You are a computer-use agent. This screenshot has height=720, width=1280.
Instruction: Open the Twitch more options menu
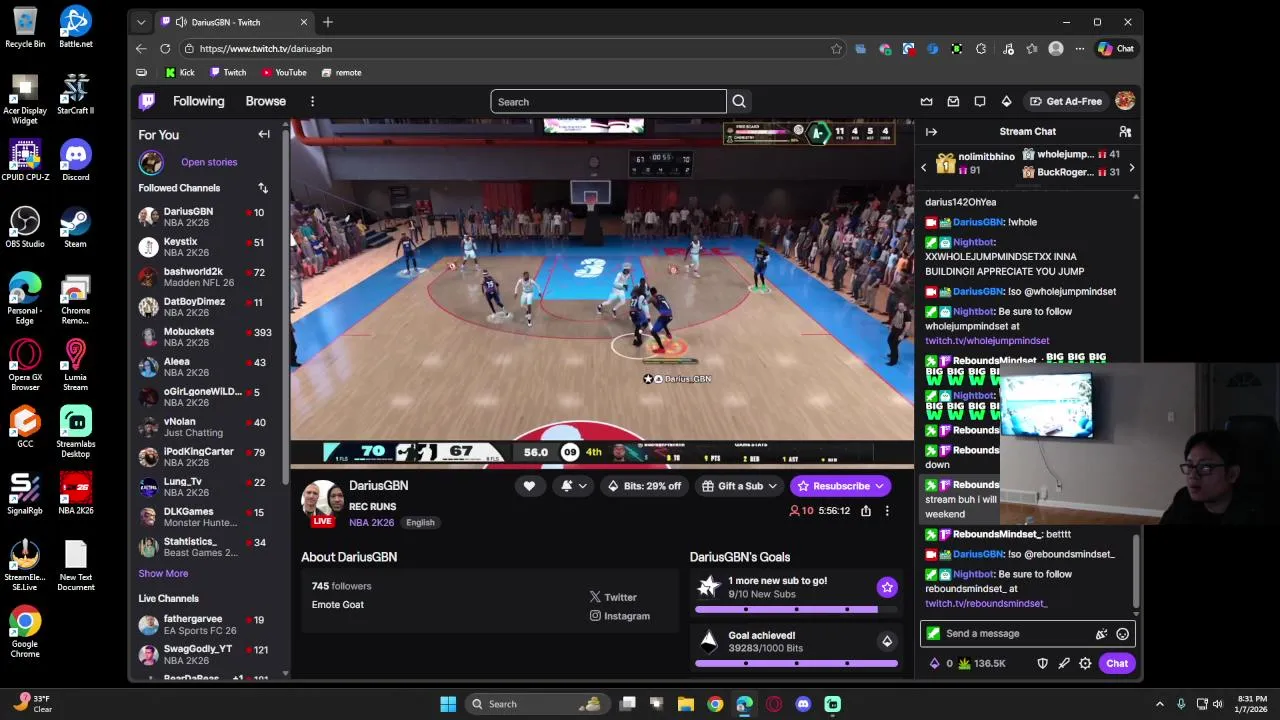[x=312, y=101]
